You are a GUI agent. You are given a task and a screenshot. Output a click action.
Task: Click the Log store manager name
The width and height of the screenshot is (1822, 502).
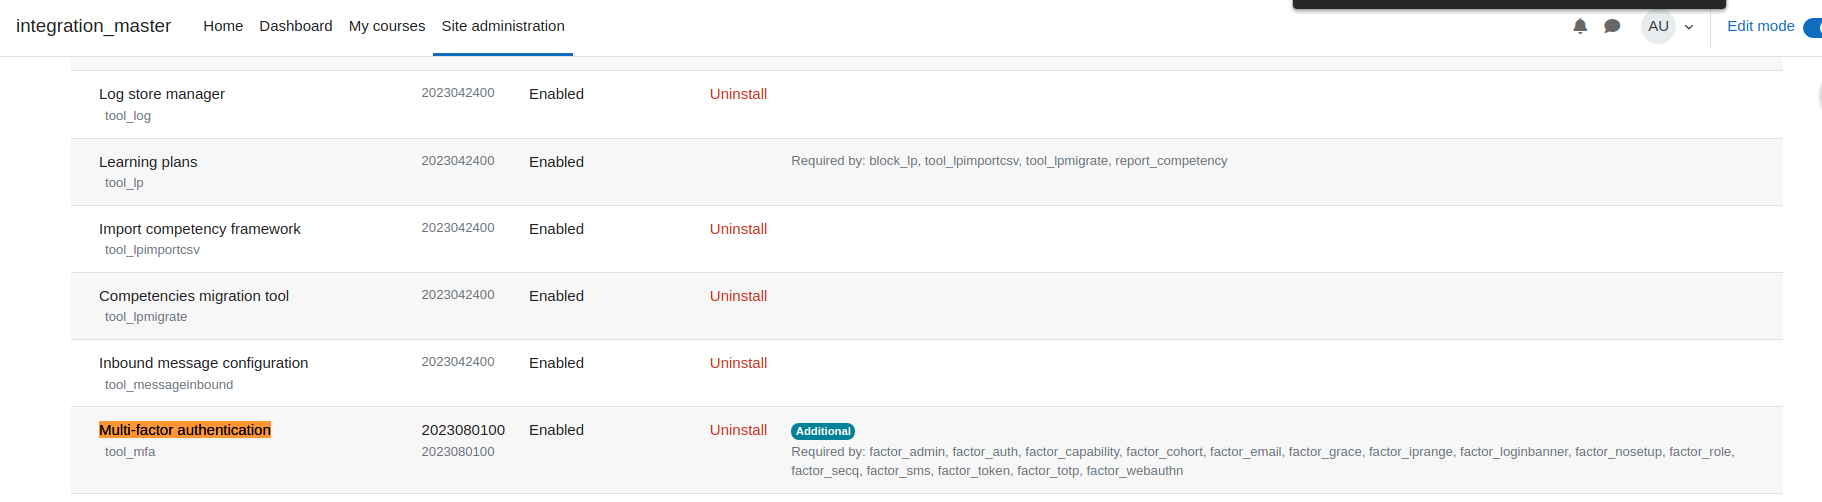click(162, 94)
